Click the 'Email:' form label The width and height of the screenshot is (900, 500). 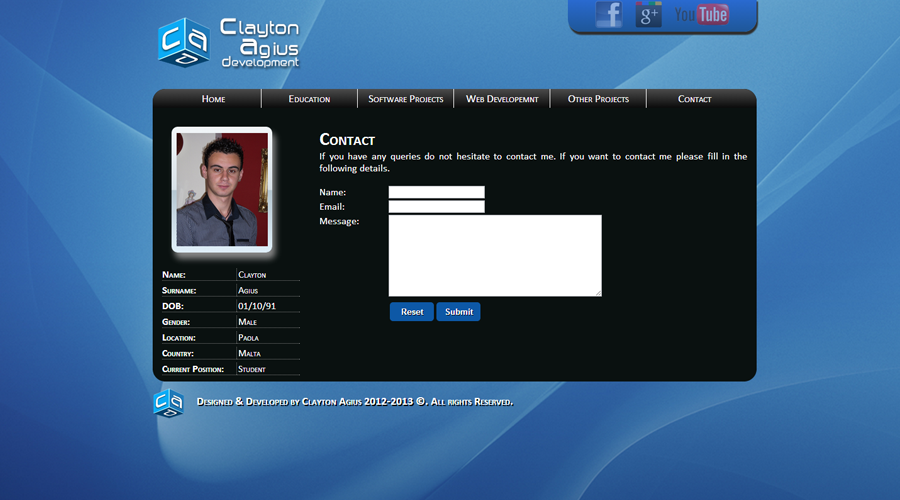tap(332, 207)
